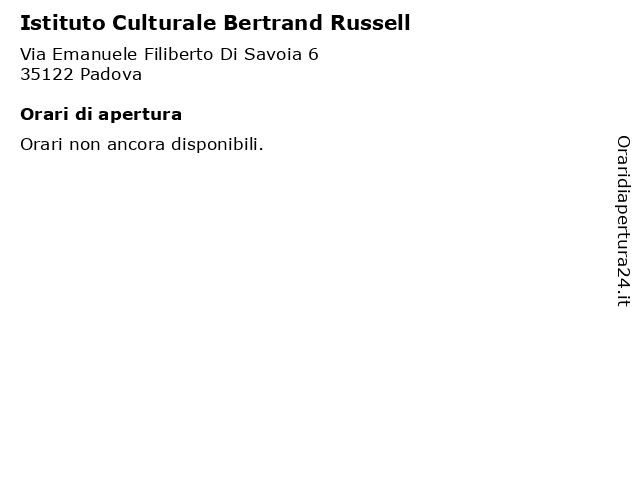Click the Oraridiapertura24.it vertical watermark
This screenshot has width=640, height=480.
[623, 221]
